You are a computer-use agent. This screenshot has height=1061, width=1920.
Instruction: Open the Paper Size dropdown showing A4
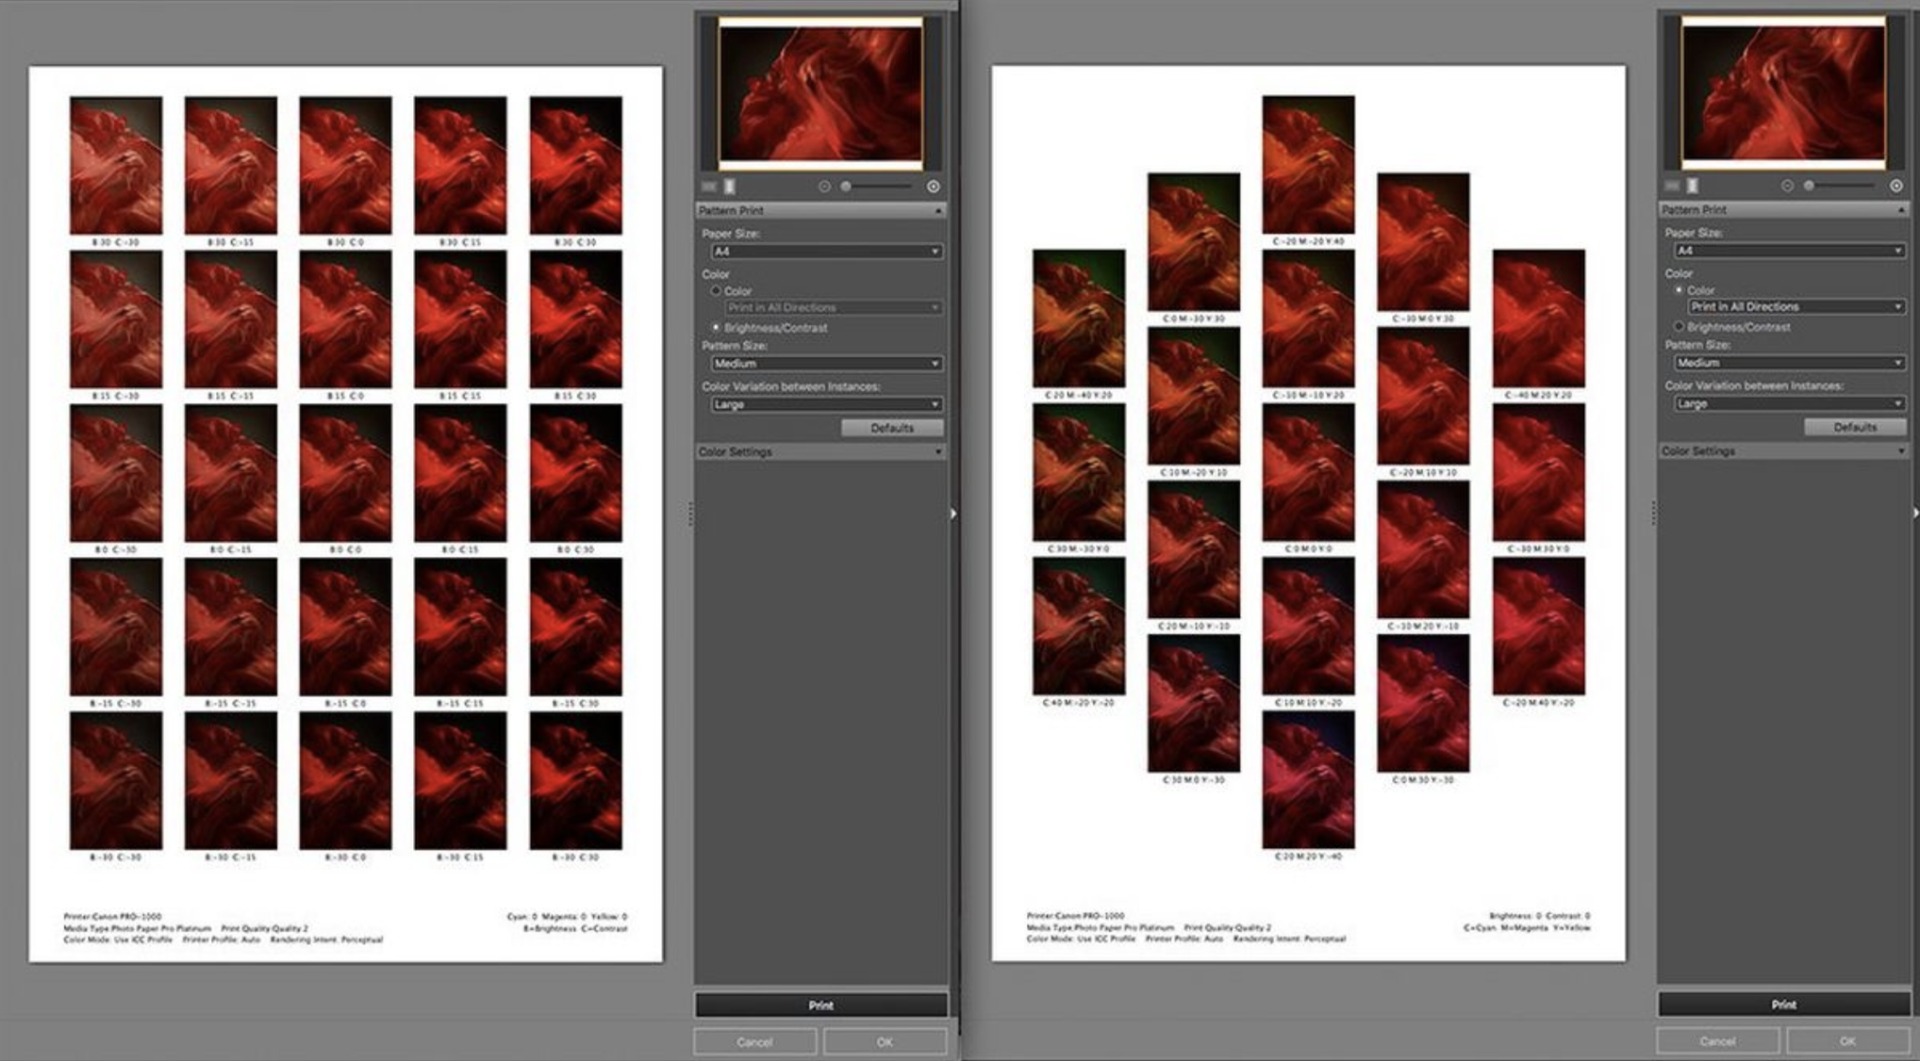click(824, 251)
